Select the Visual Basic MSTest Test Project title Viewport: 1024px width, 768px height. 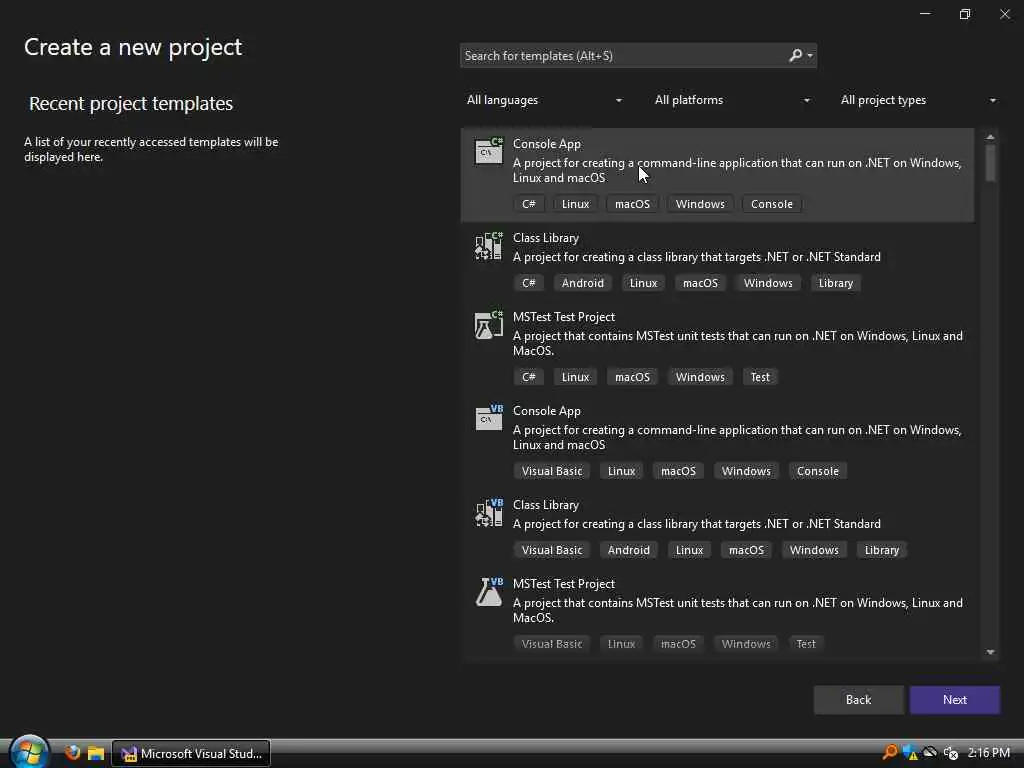564,584
